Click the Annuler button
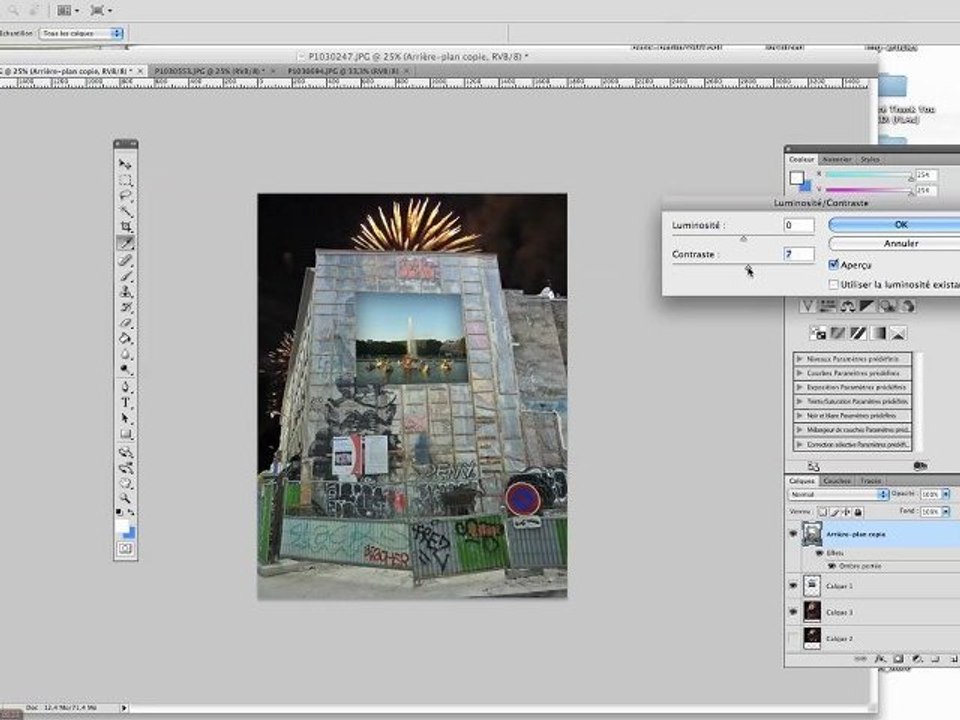Viewport: 960px width, 720px height. click(900, 244)
